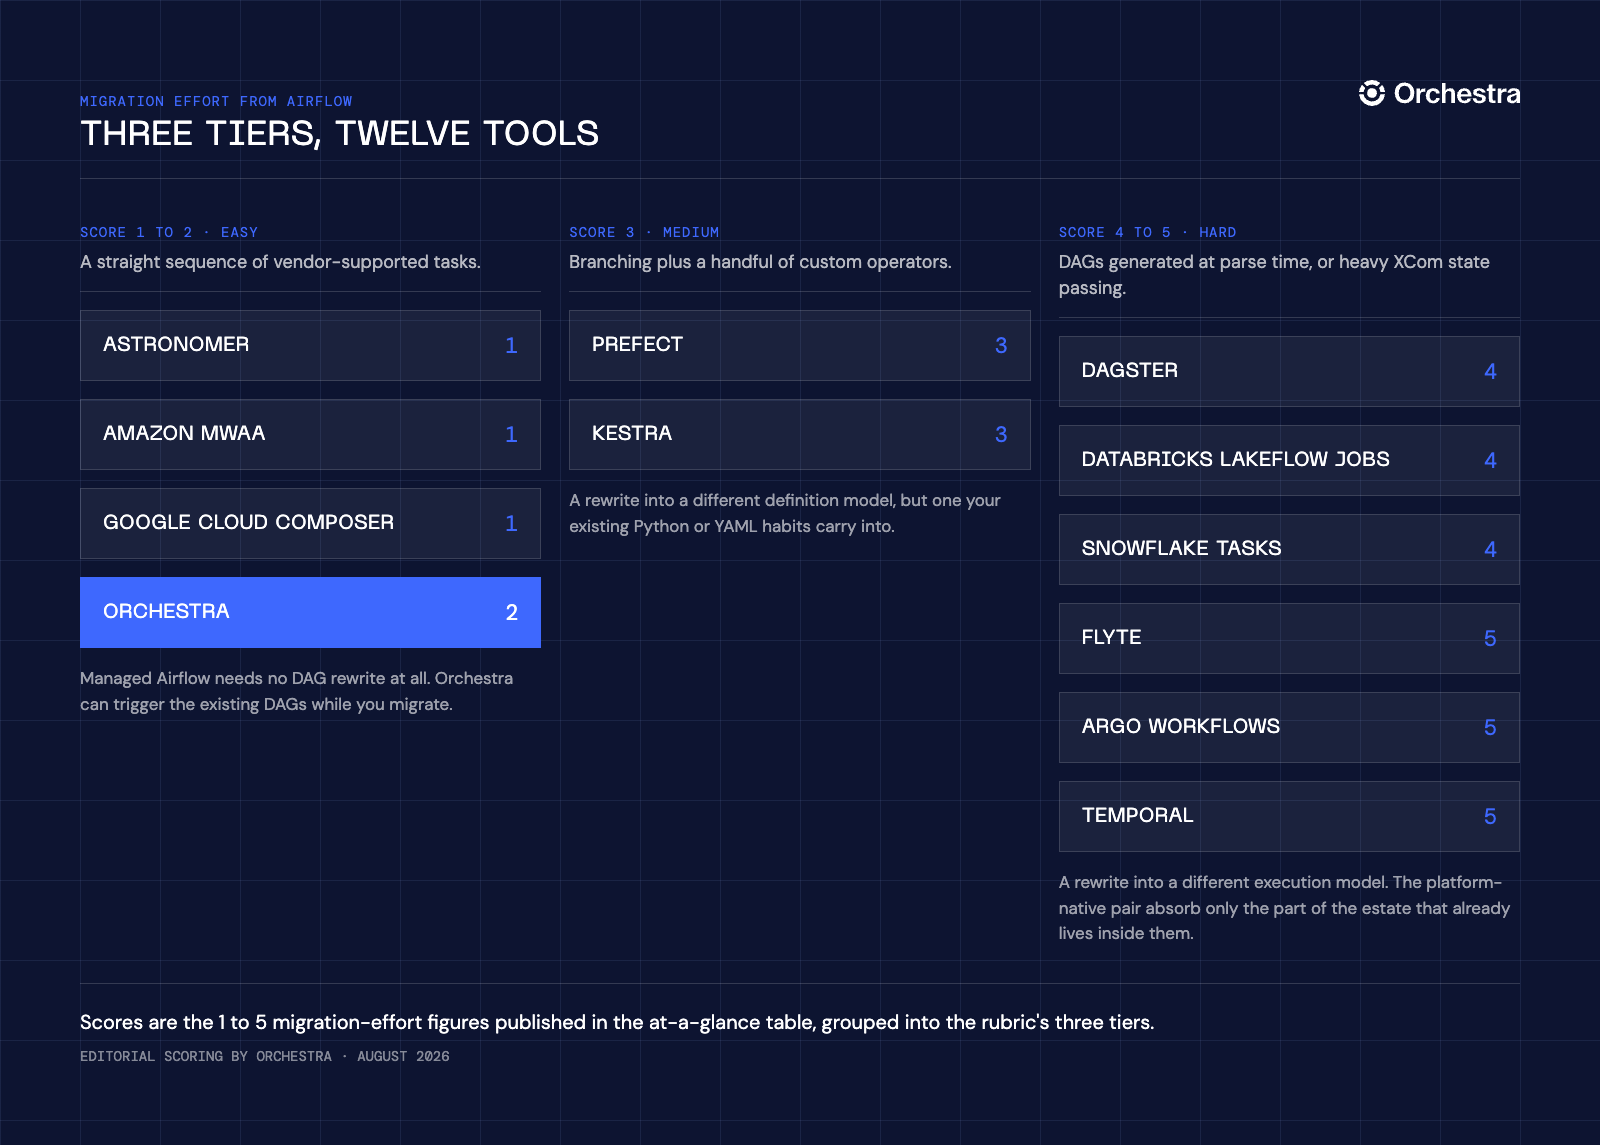Screen dimensions: 1600x1145
Task: Click 'Editorial Scoring by Orchestra · August 2026'
Action: pyautogui.click(x=265, y=1056)
